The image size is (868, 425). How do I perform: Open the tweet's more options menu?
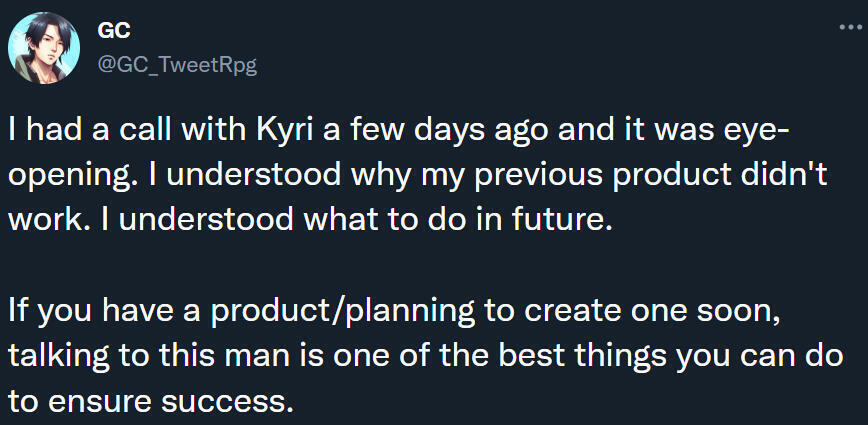point(848,29)
